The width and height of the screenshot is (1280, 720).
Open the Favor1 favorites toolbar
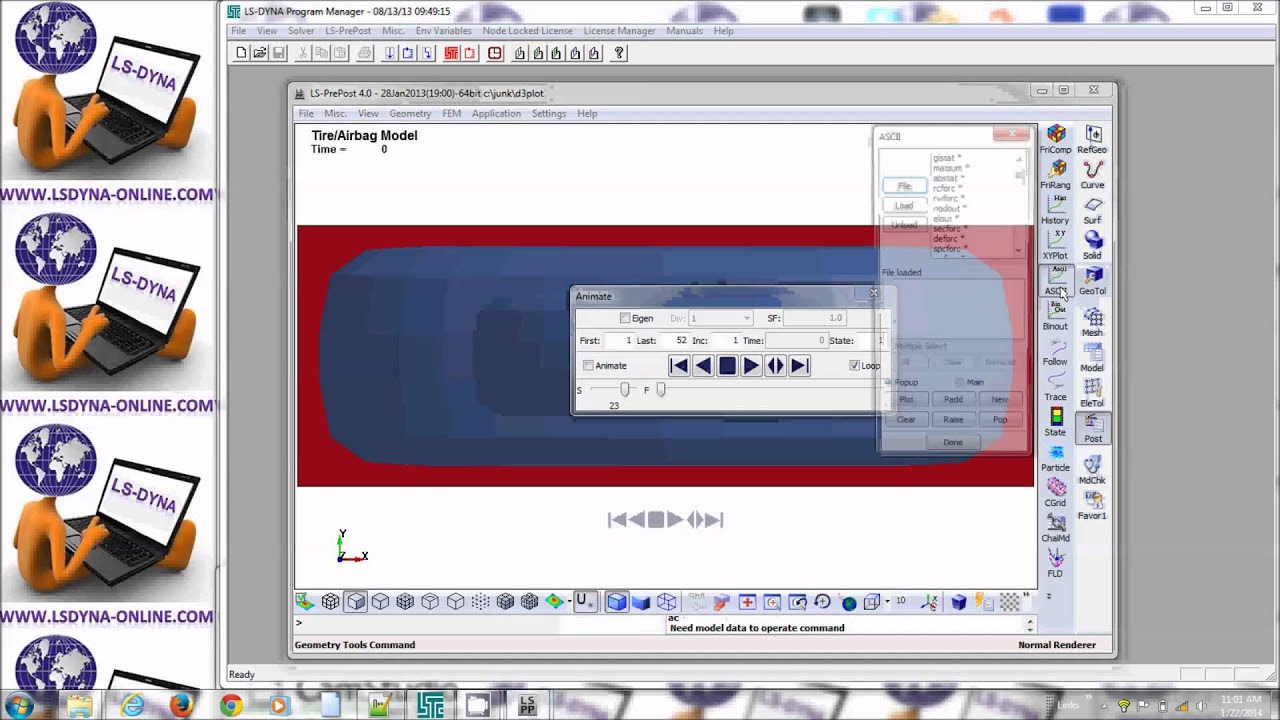click(1092, 504)
